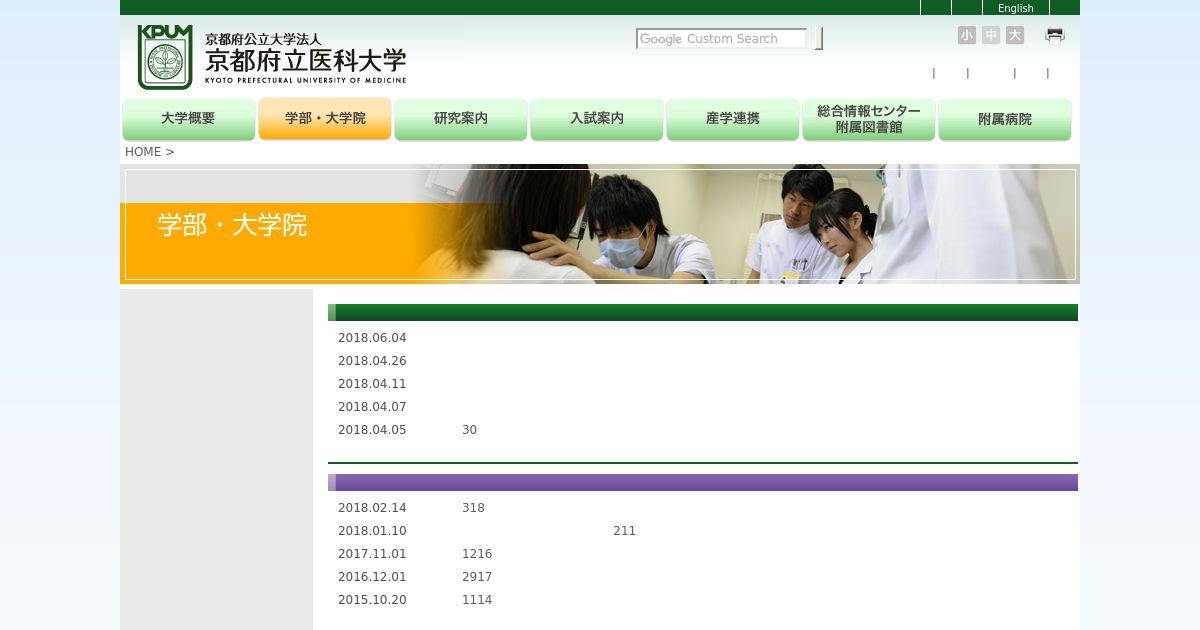Image resolution: width=1200 pixels, height=630 pixels.
Task: Click the printer icon
Action: click(1055, 35)
